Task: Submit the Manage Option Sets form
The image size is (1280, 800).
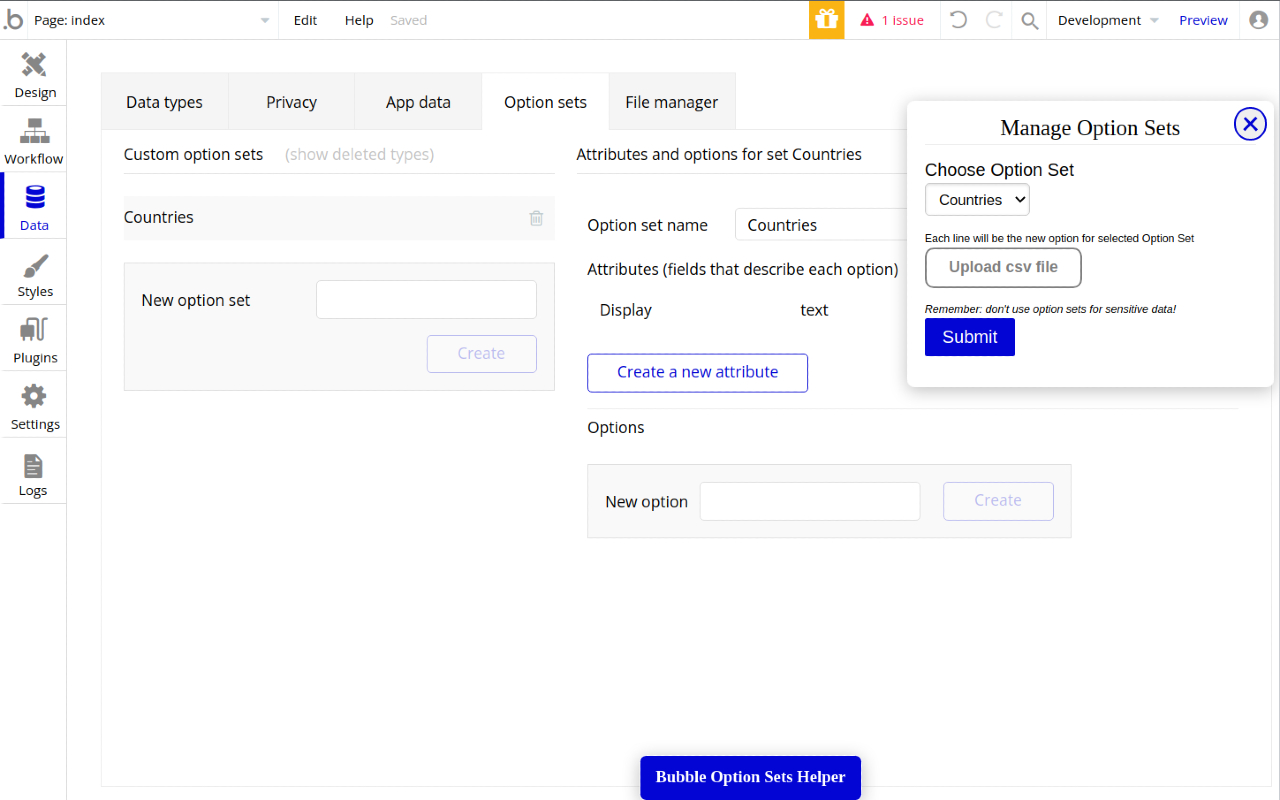Action: 969,337
